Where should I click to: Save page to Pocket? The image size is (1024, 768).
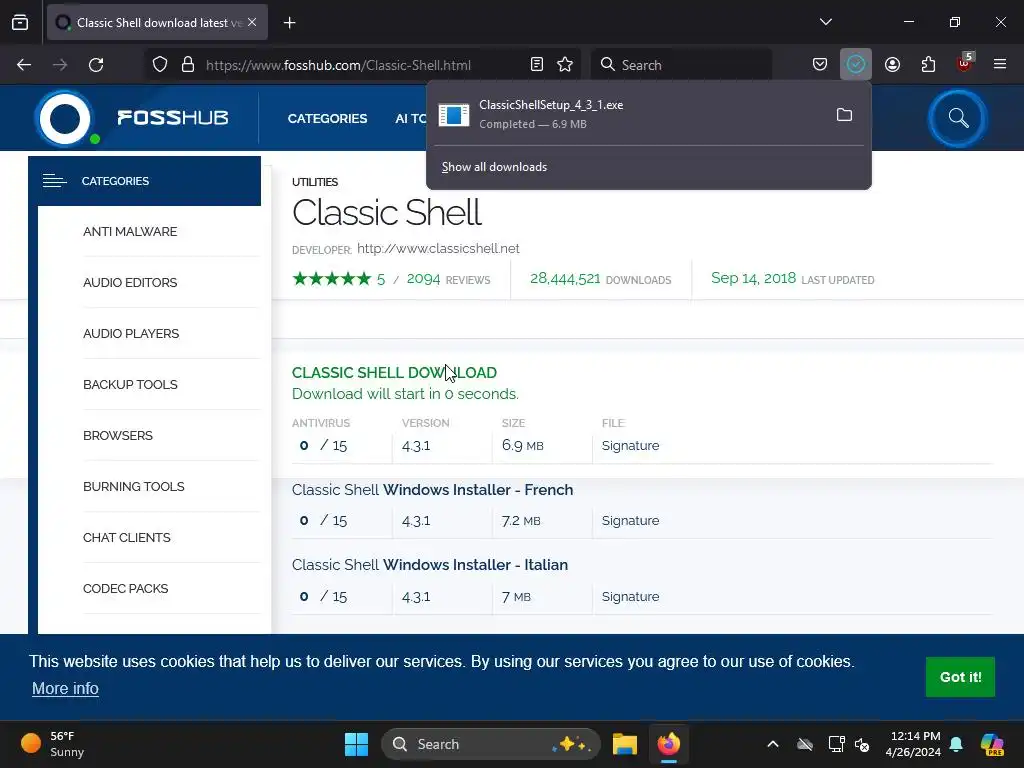tap(820, 65)
